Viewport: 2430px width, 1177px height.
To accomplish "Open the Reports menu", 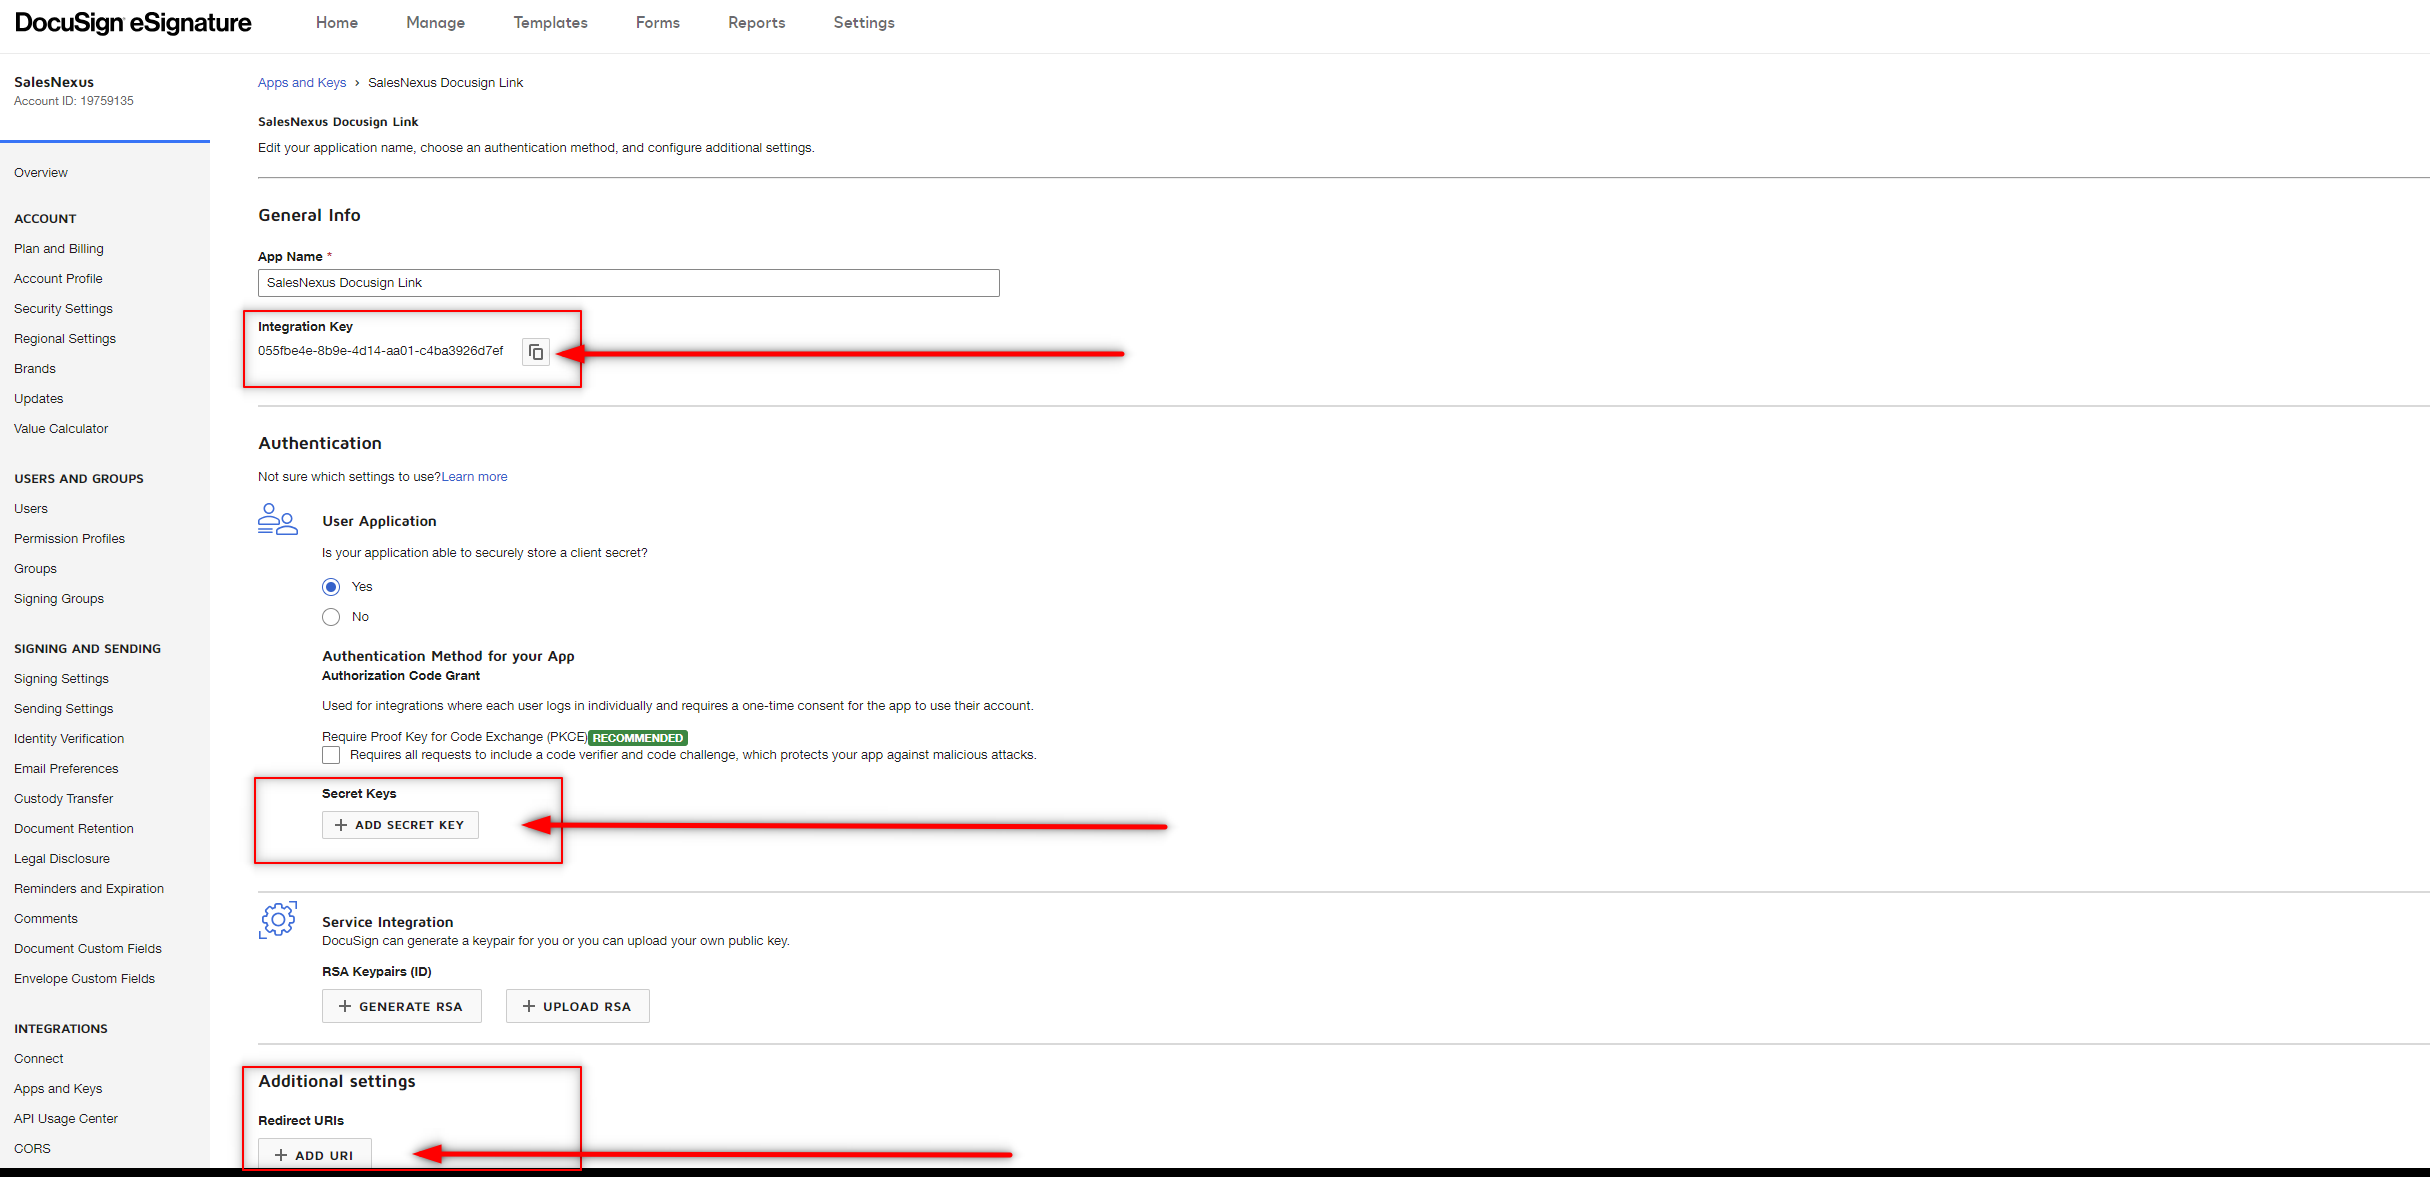I will 757,22.
